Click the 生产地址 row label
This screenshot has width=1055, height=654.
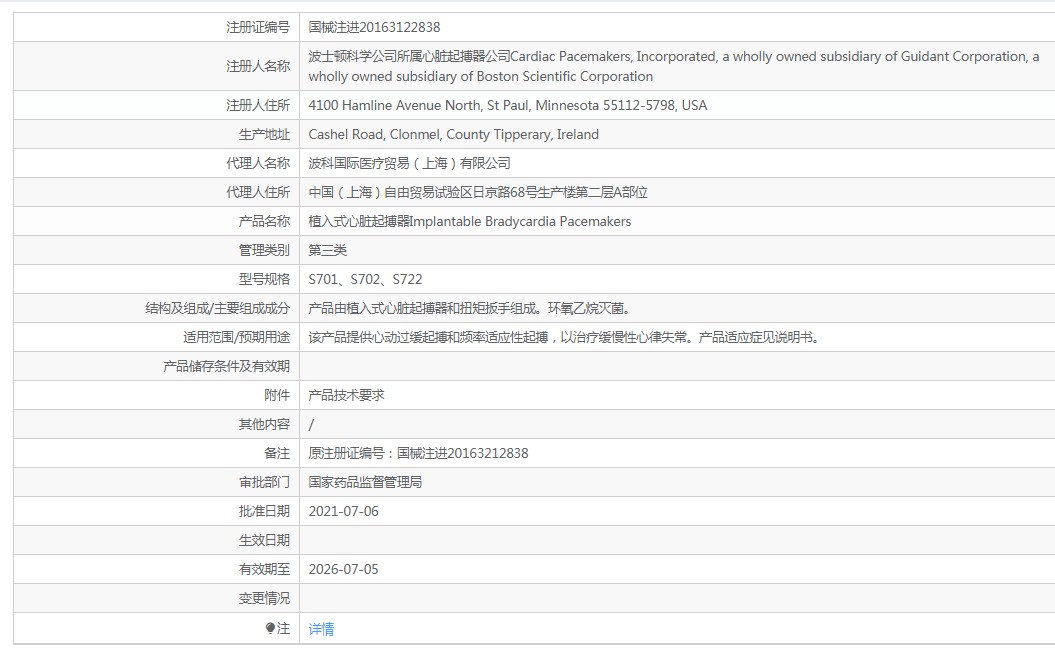click(x=264, y=134)
